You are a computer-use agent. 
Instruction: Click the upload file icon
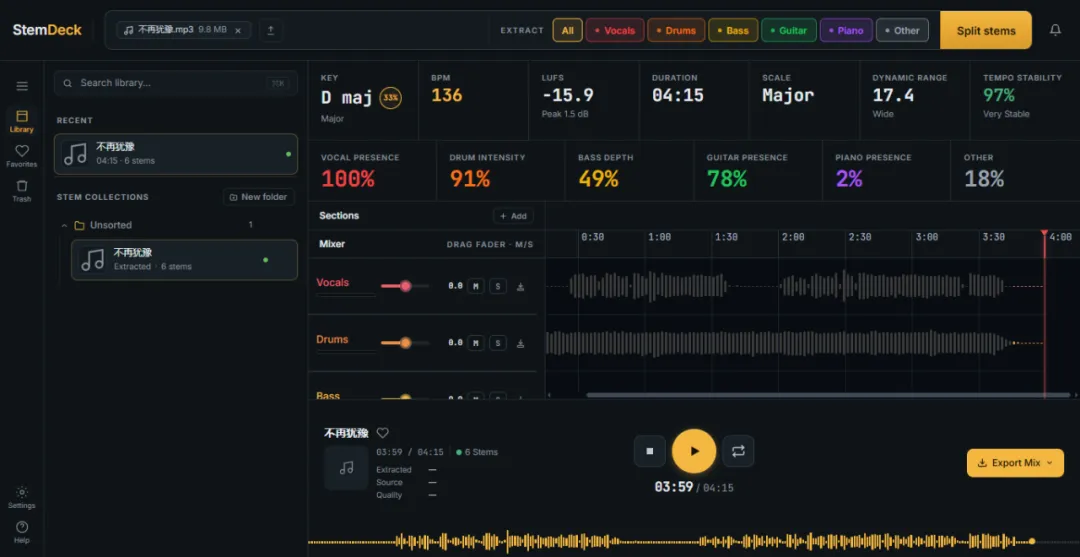pos(271,30)
